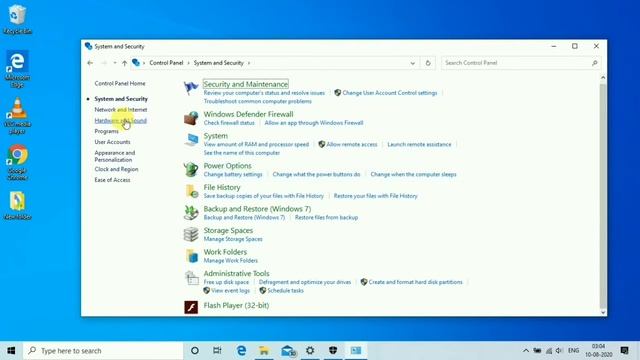
Task: Expand the chevron after System and Security breadcrumb
Action: [x=249, y=63]
